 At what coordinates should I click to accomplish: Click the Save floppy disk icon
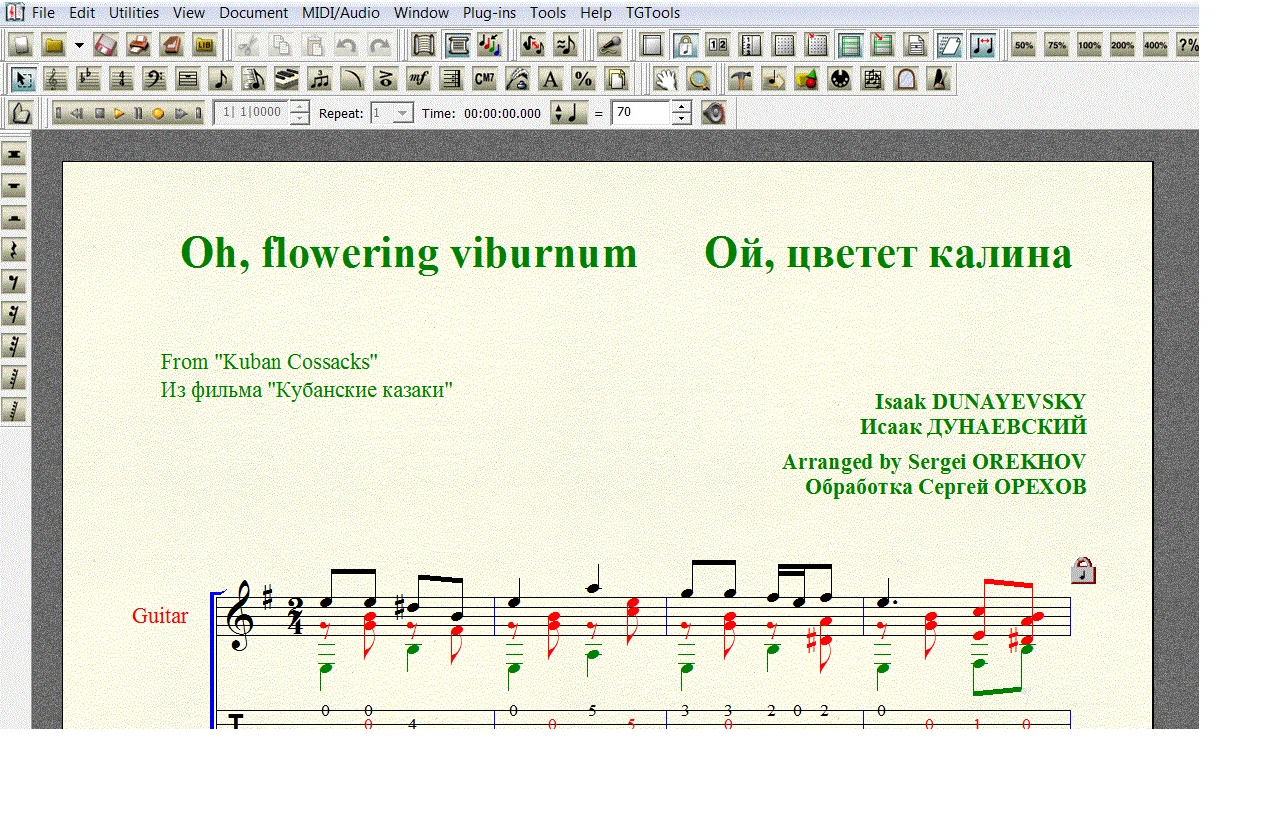(107, 45)
